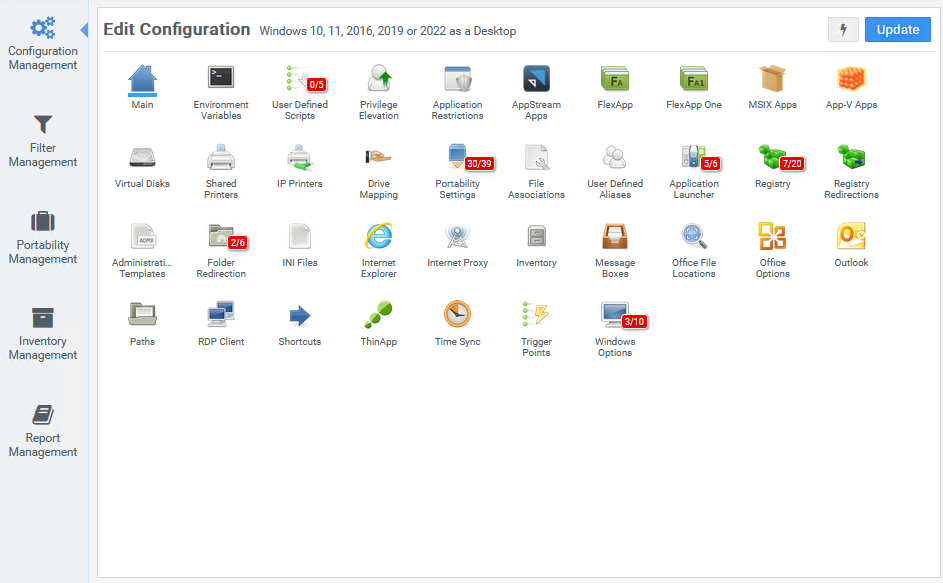Switch to Filter Management section
This screenshot has width=943, height=583.
coord(43,139)
